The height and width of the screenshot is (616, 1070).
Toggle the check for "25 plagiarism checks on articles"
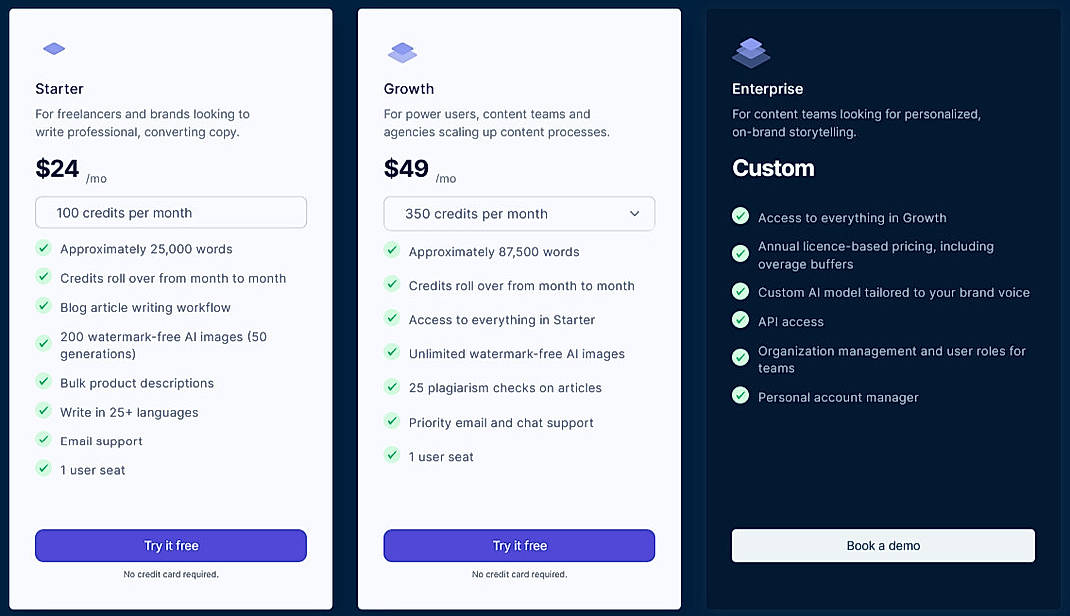pos(392,388)
